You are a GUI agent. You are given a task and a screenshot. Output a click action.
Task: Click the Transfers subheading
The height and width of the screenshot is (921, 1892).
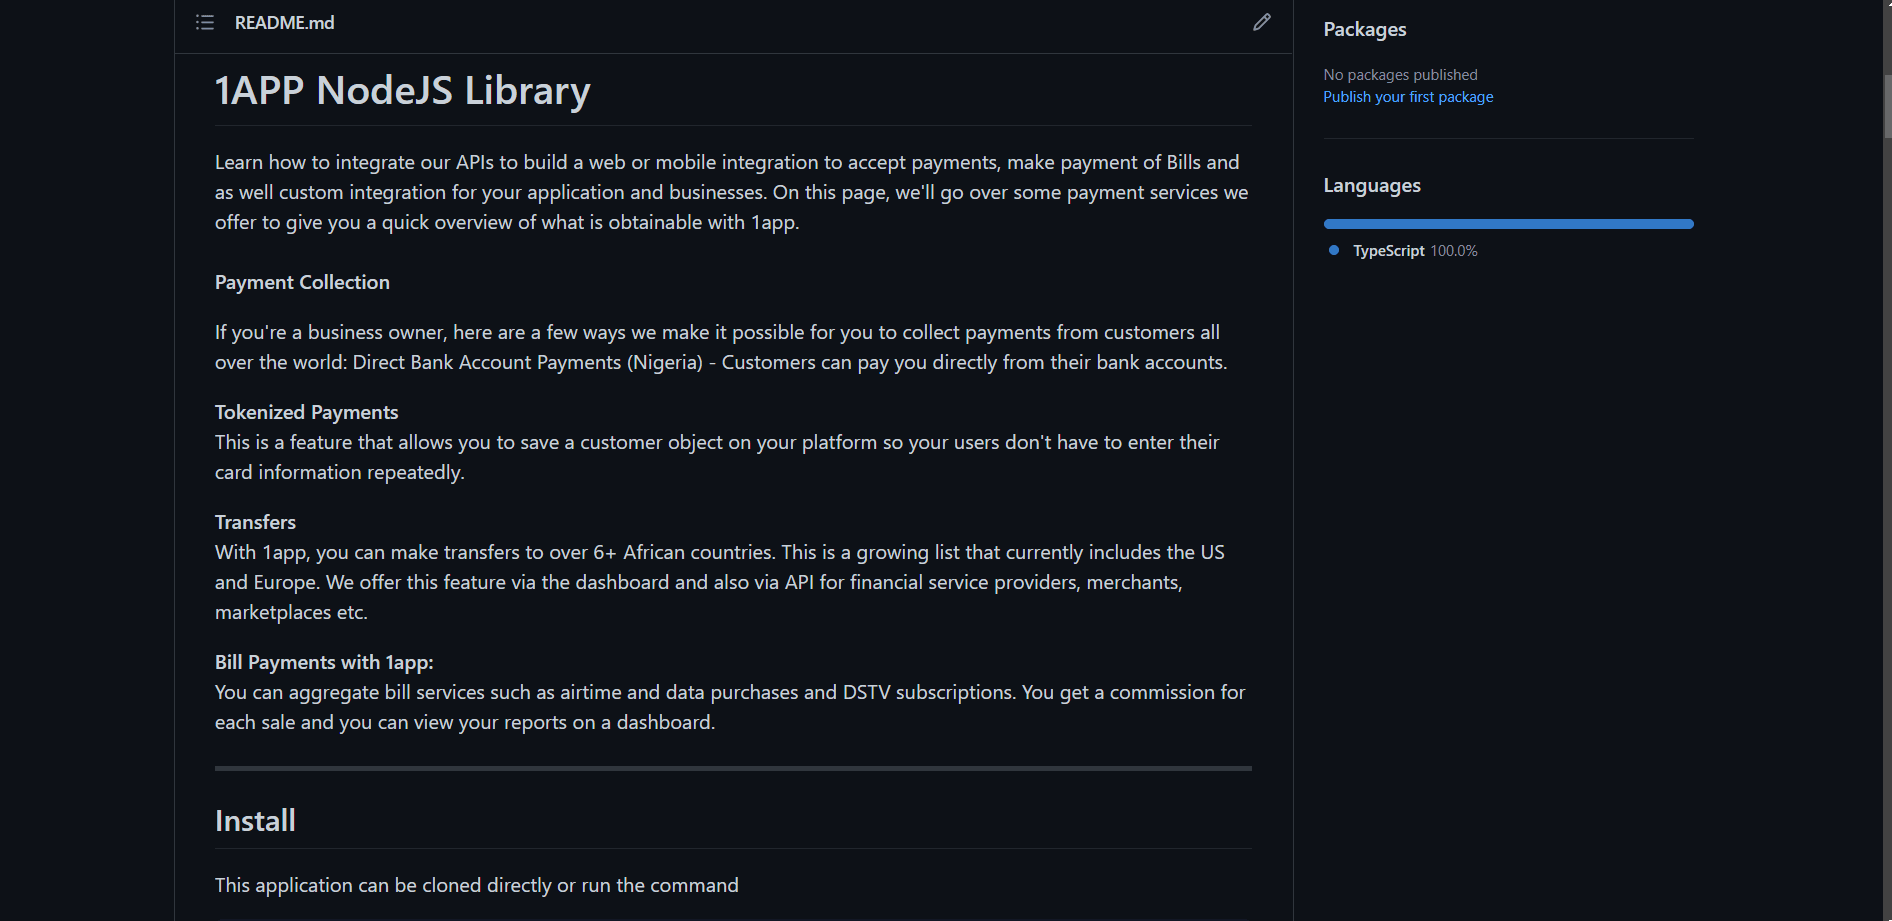tap(255, 522)
